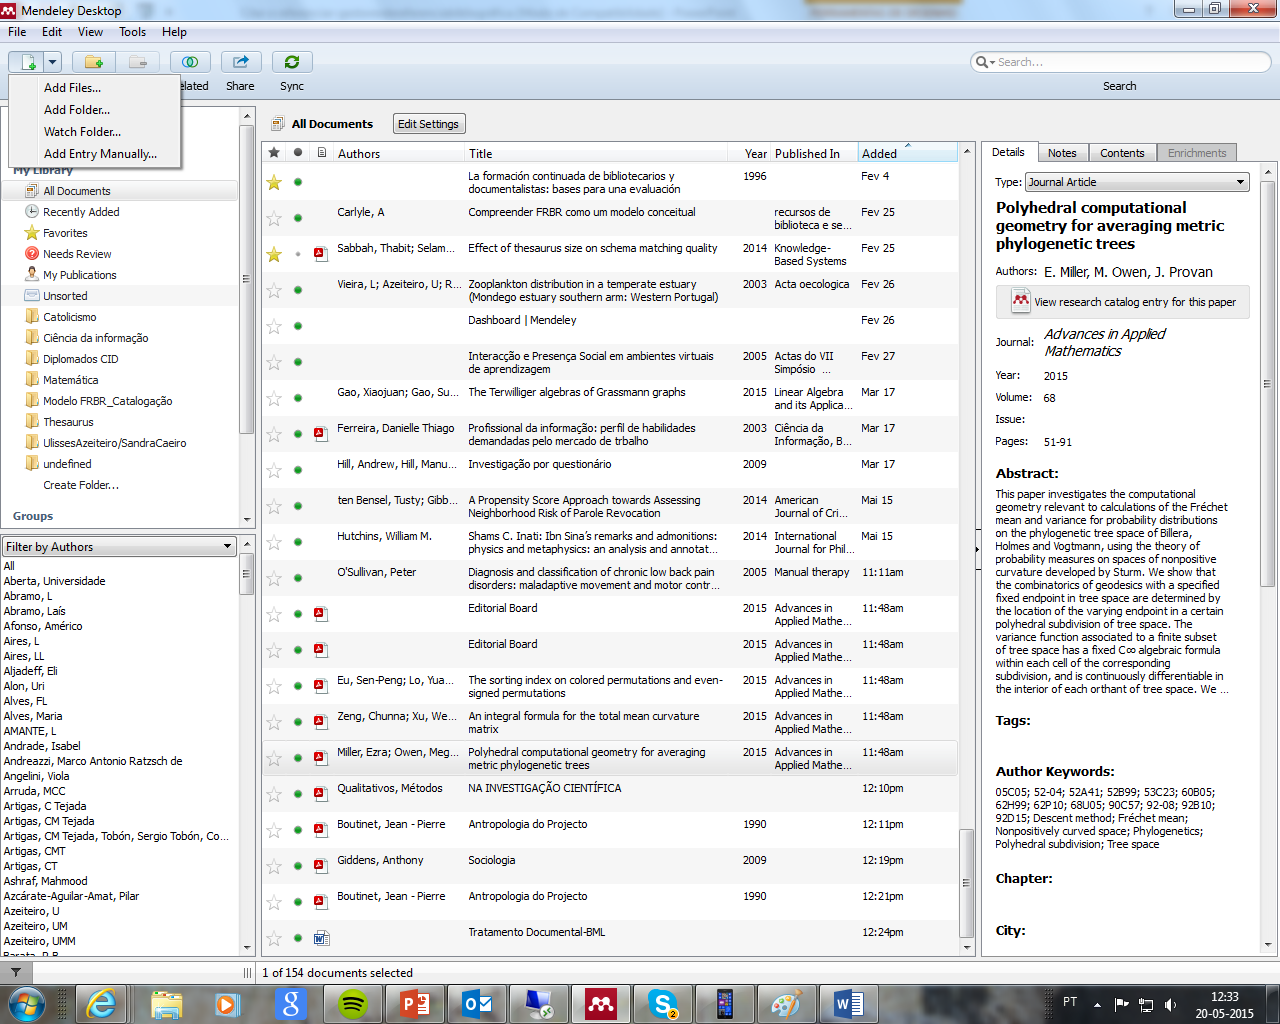Screen dimensions: 1280x1024
Task: Toggle read status dot for Gao, Xiaojuan row
Action: [298, 398]
